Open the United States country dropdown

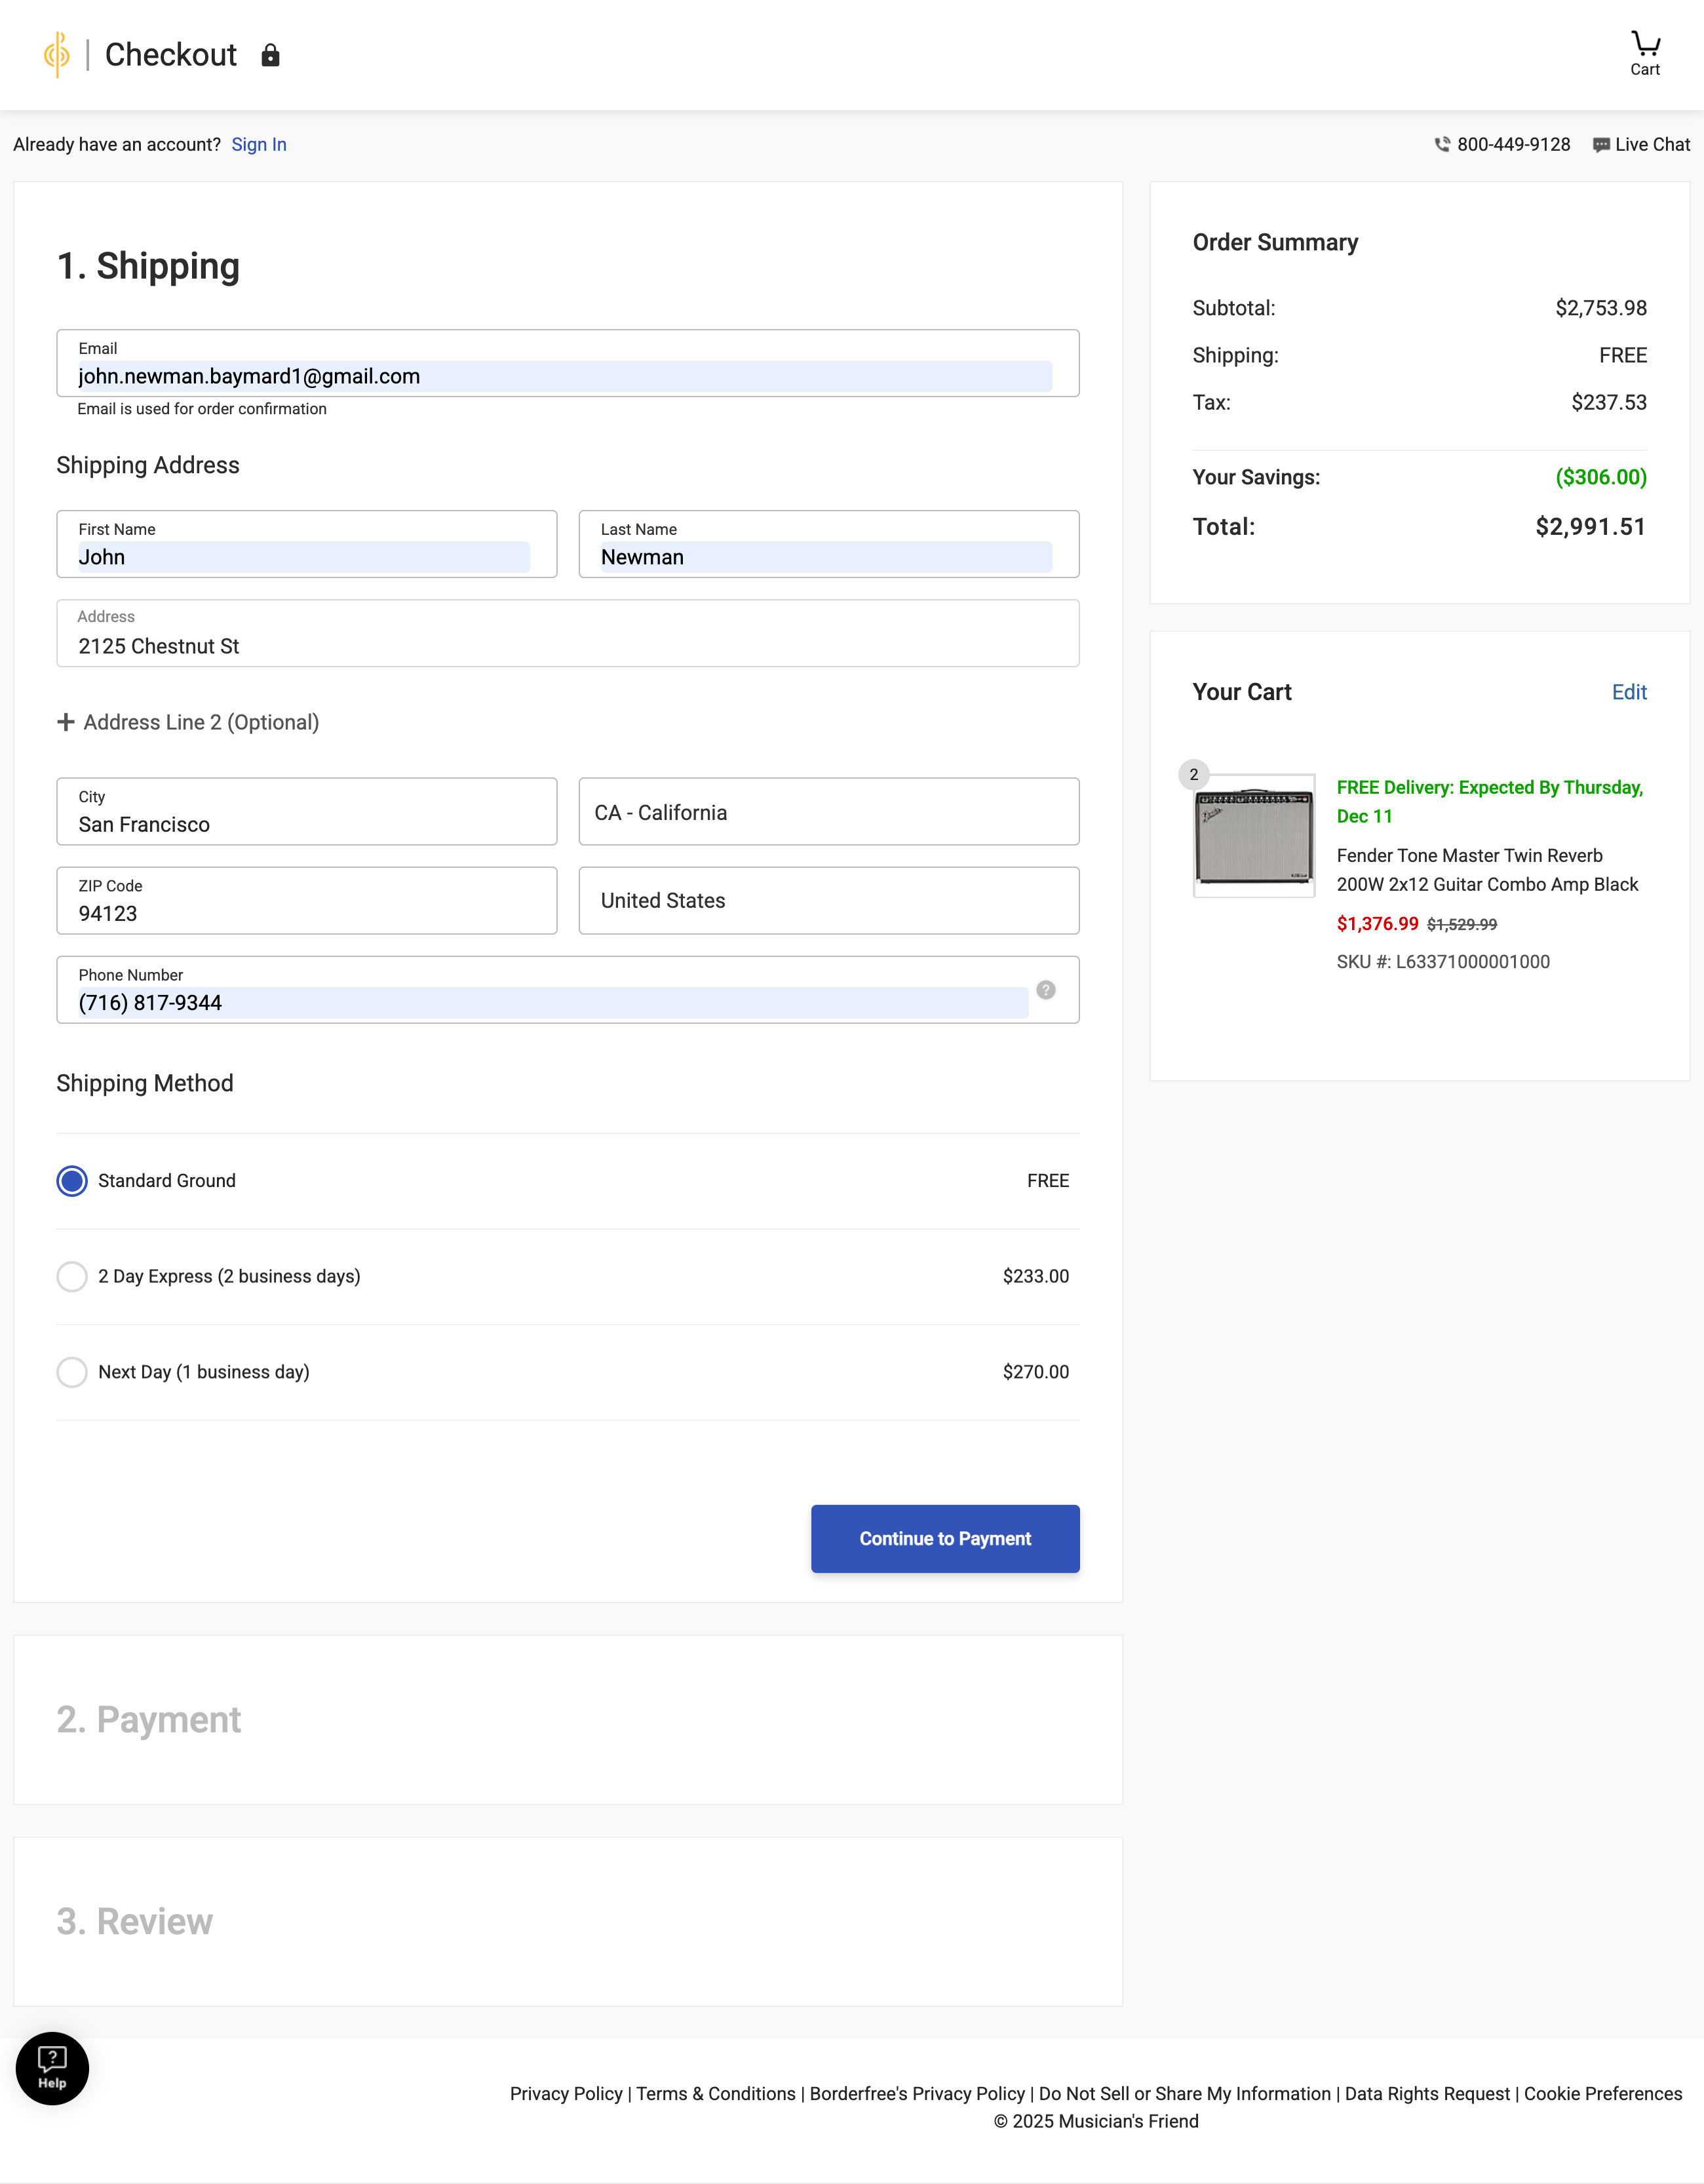tap(828, 901)
